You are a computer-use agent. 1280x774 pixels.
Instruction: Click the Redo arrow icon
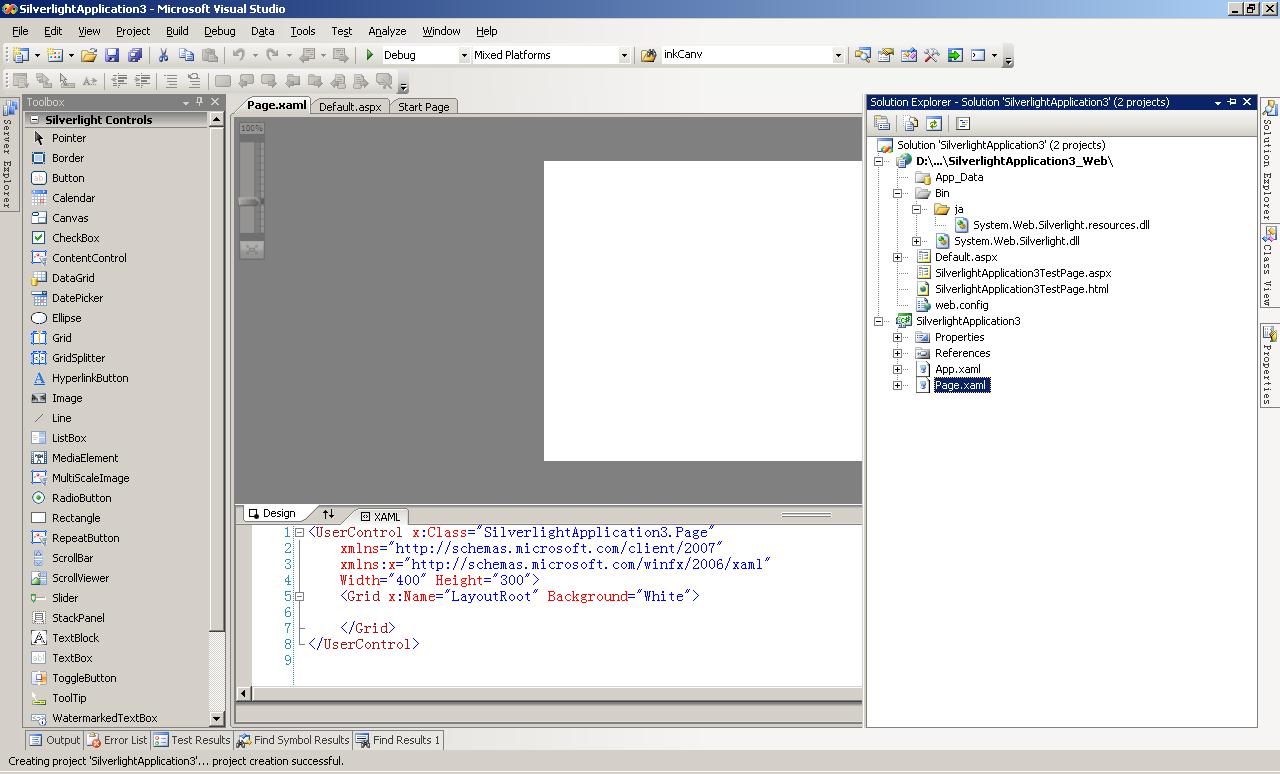click(x=272, y=55)
